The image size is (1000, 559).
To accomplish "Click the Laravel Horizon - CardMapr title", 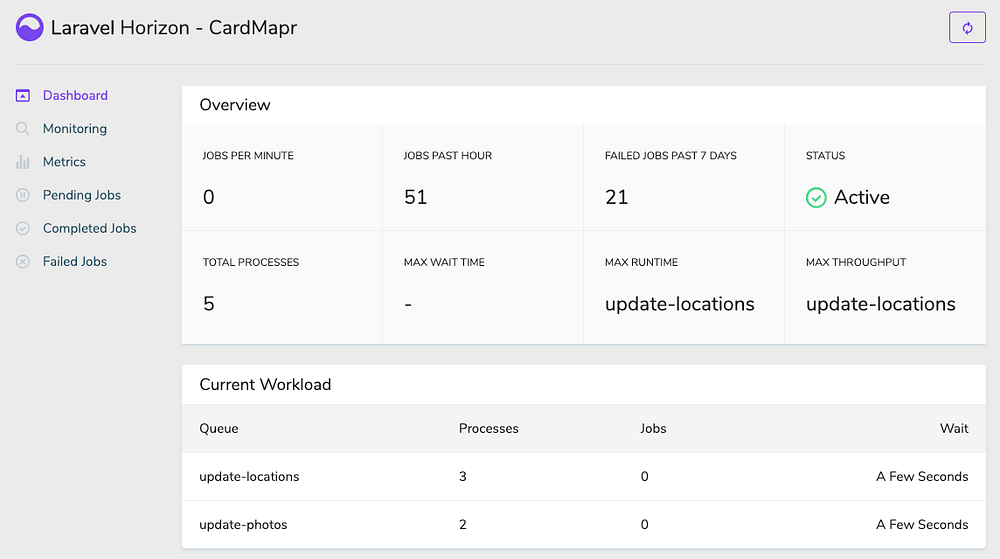I will (x=174, y=28).
